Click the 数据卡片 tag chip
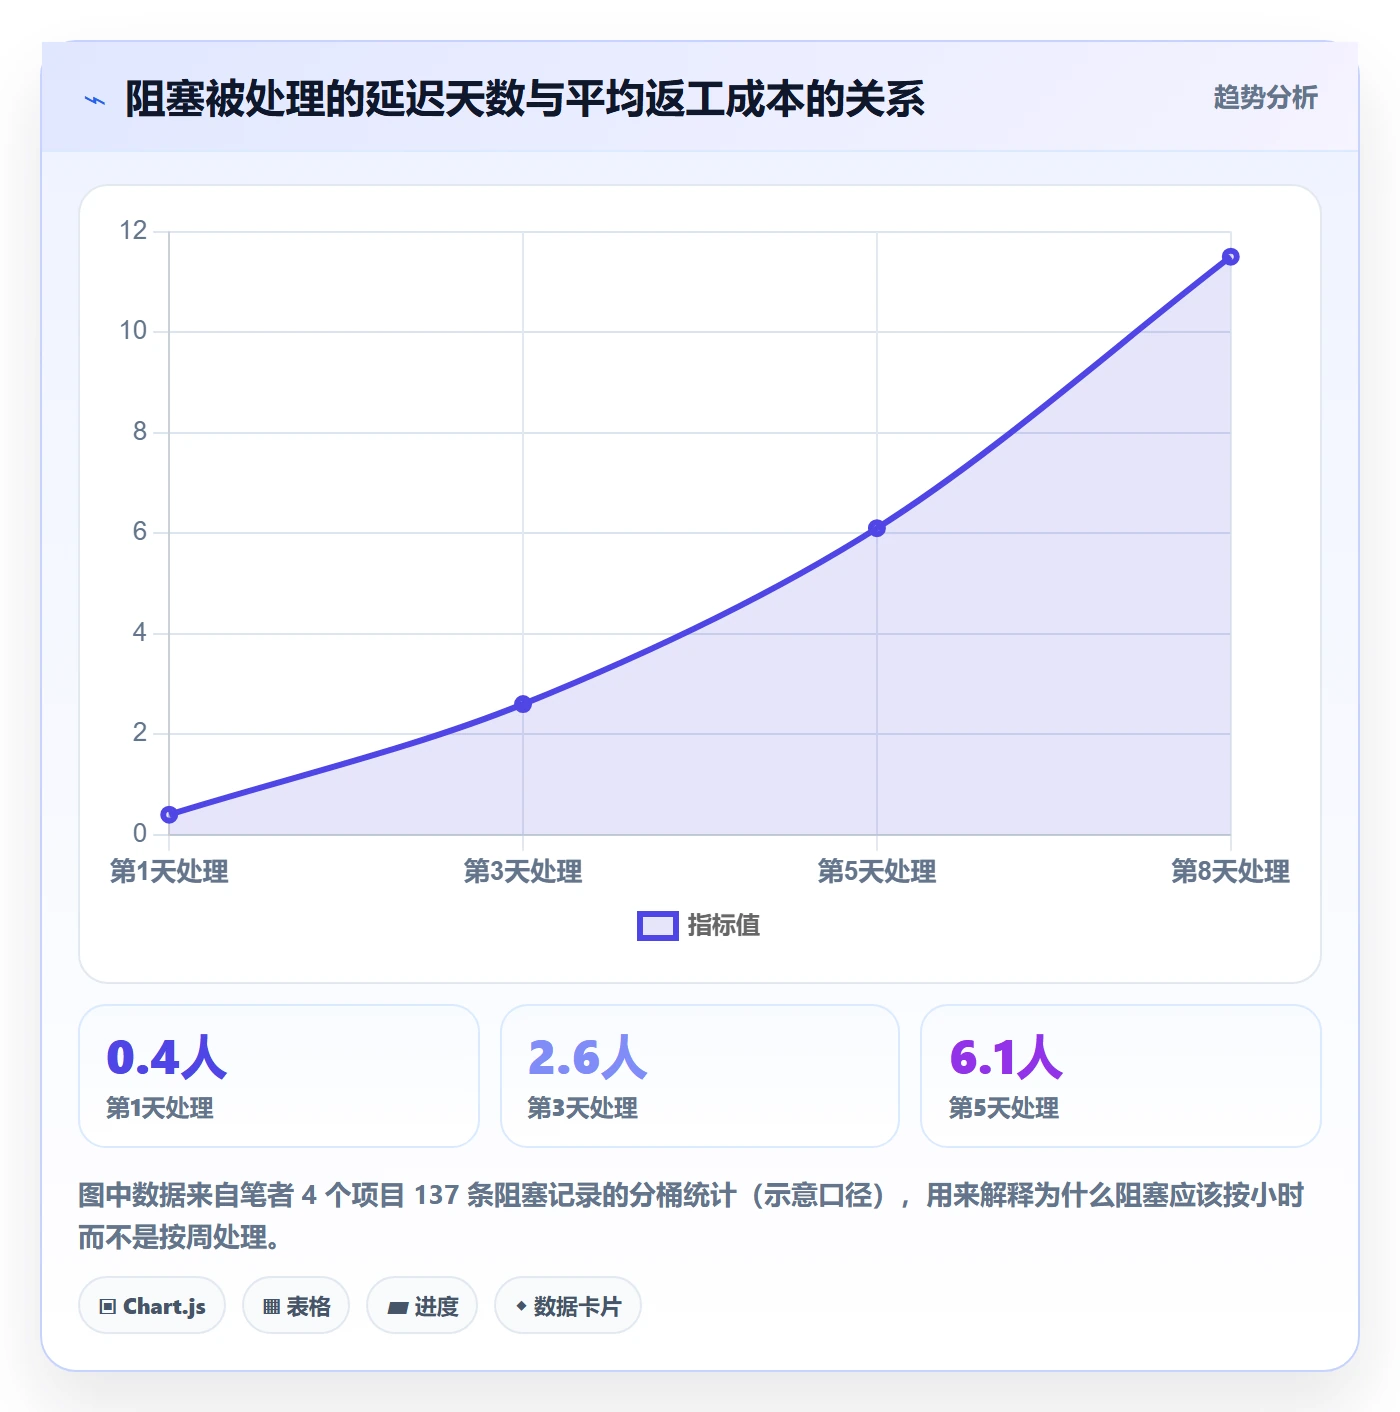1400x1412 pixels. 568,1306
